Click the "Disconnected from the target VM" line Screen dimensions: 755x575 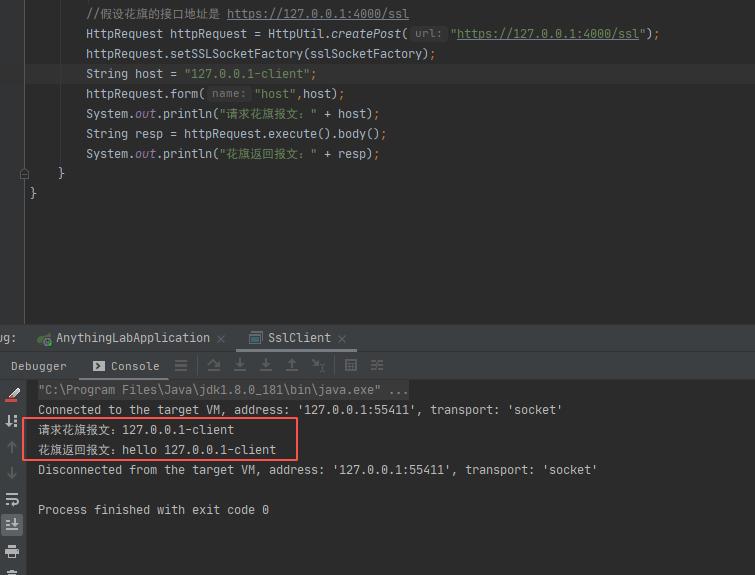click(x=317, y=470)
